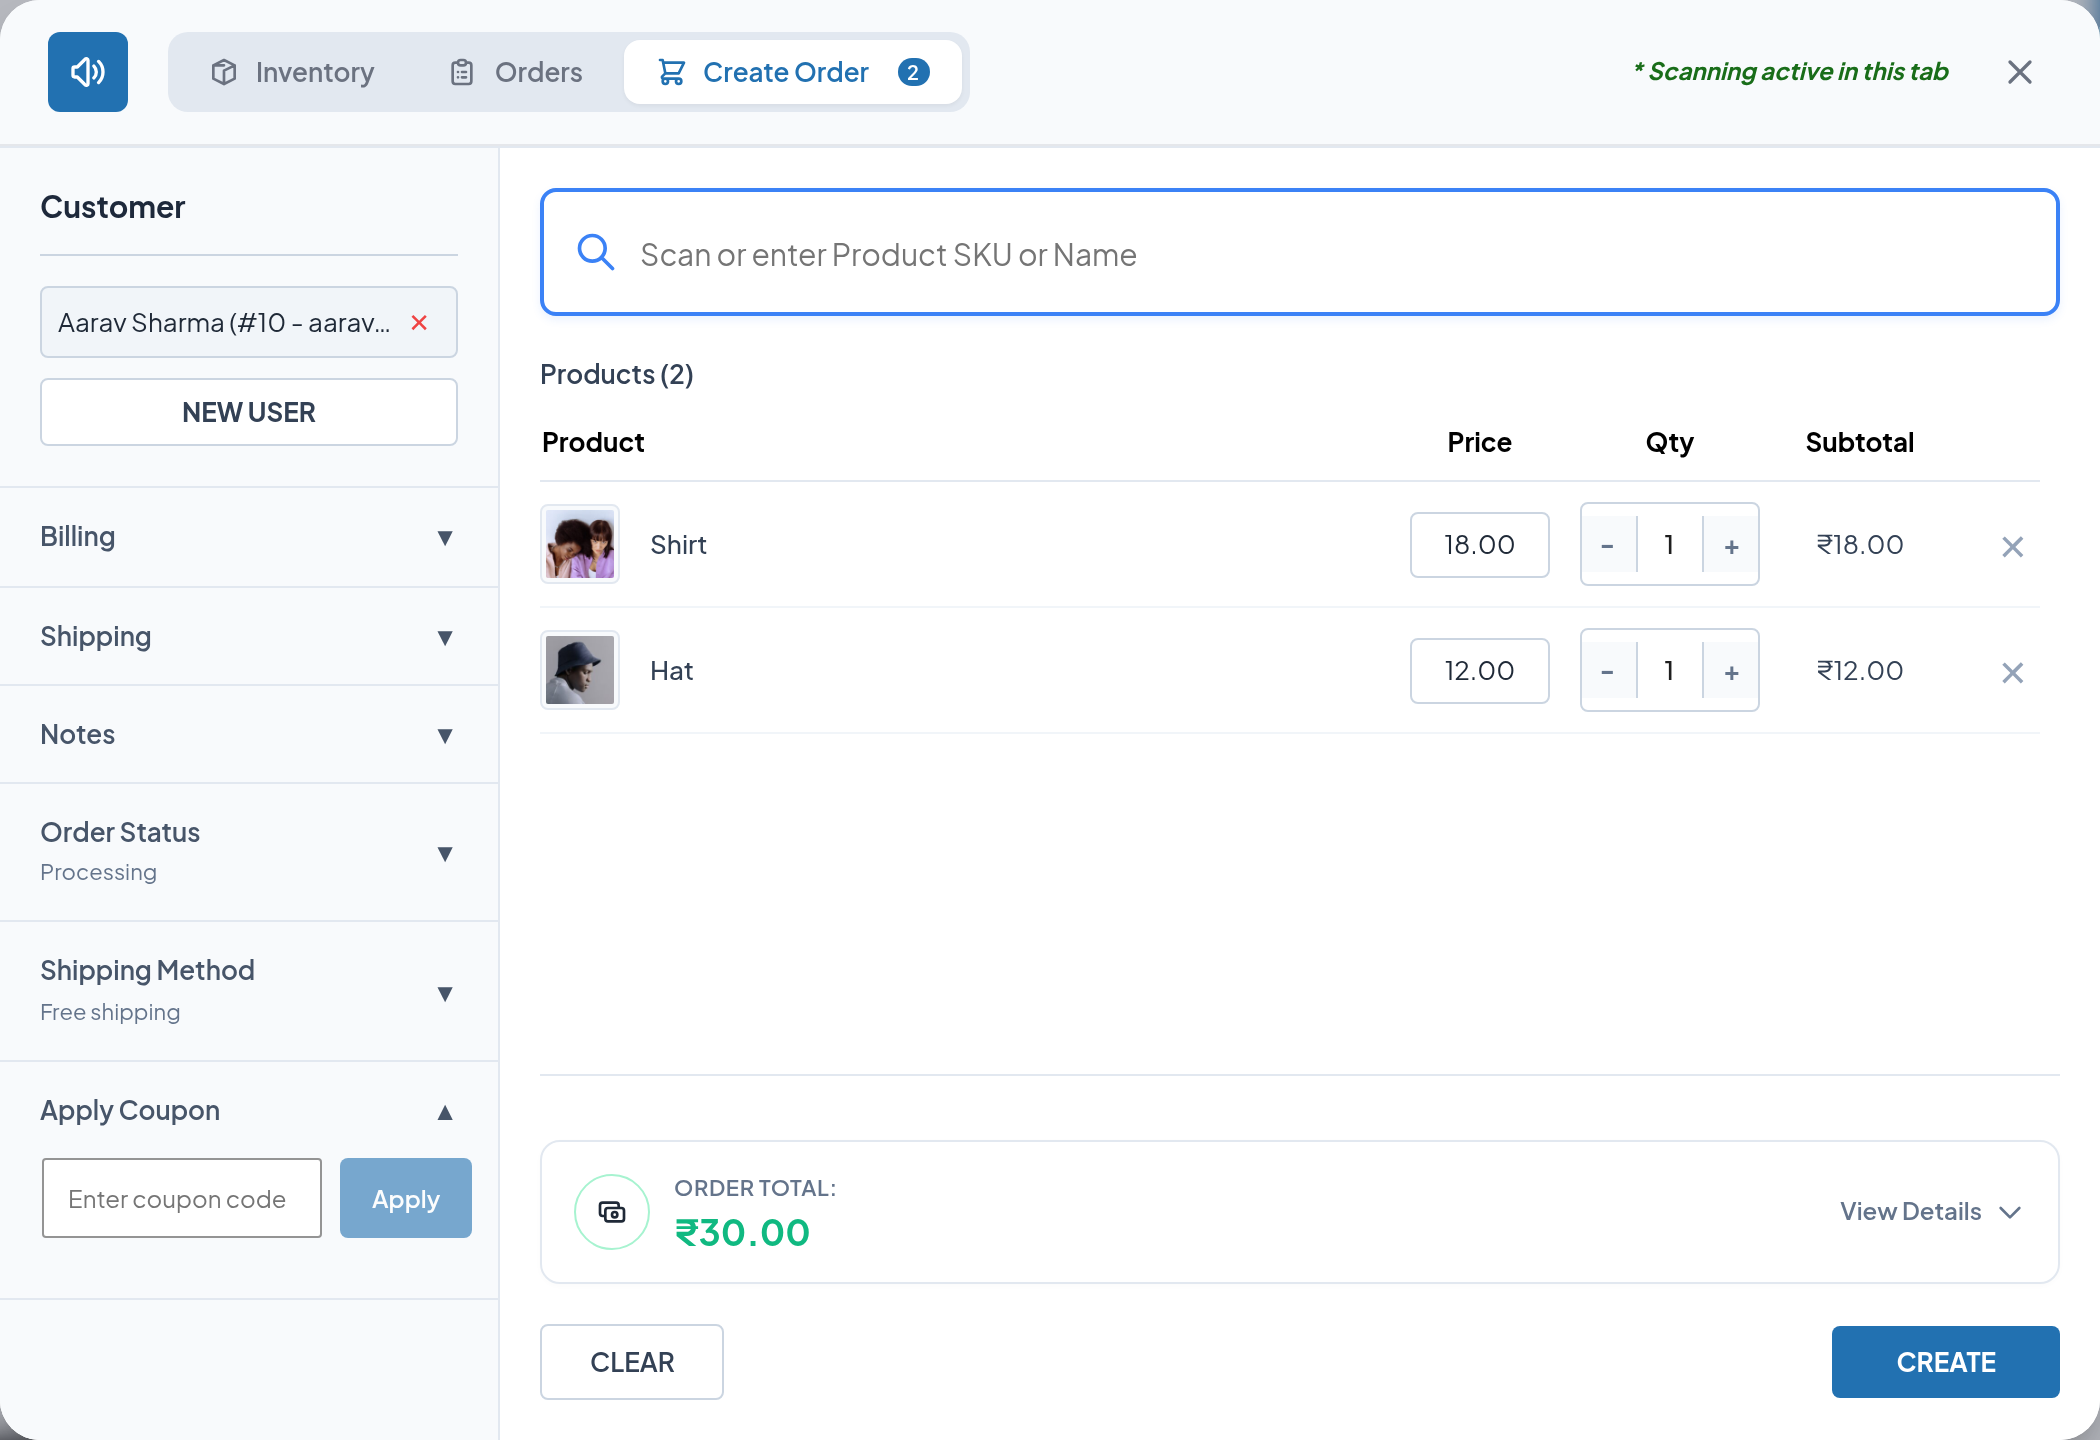
Task: Click the order total payment icon
Action: [x=612, y=1212]
